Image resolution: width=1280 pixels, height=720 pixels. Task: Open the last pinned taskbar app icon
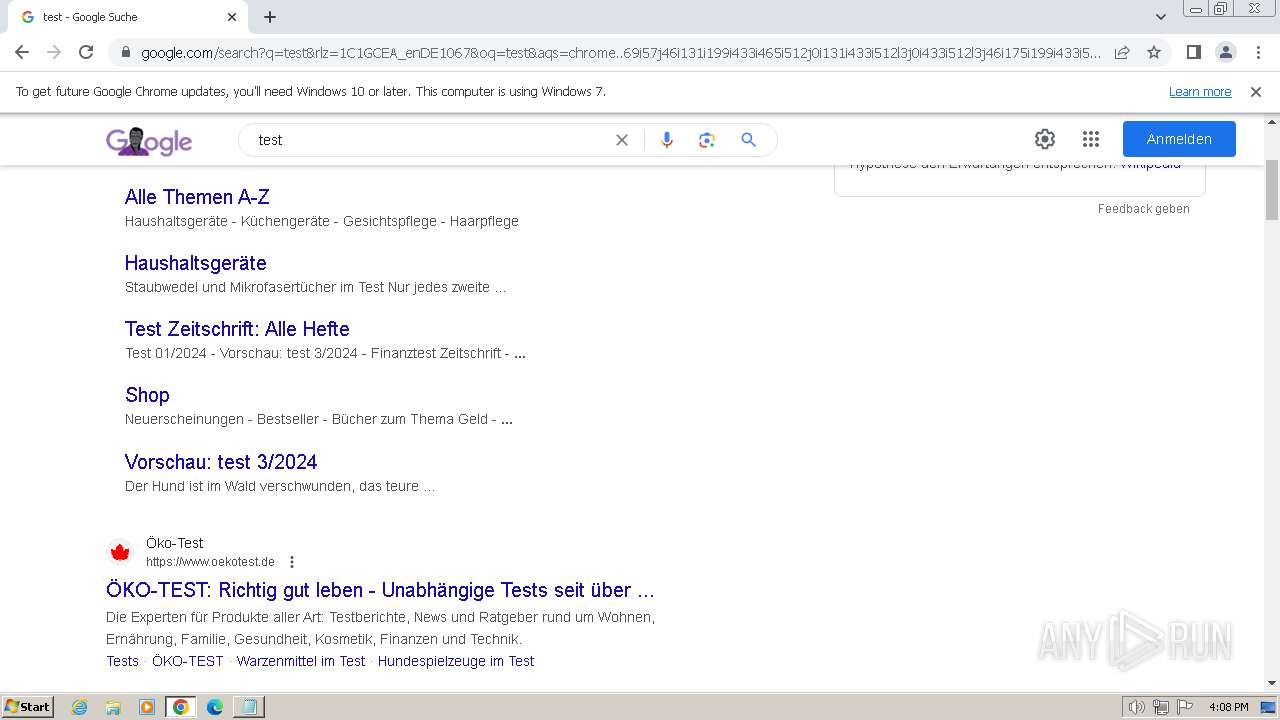(x=248, y=707)
